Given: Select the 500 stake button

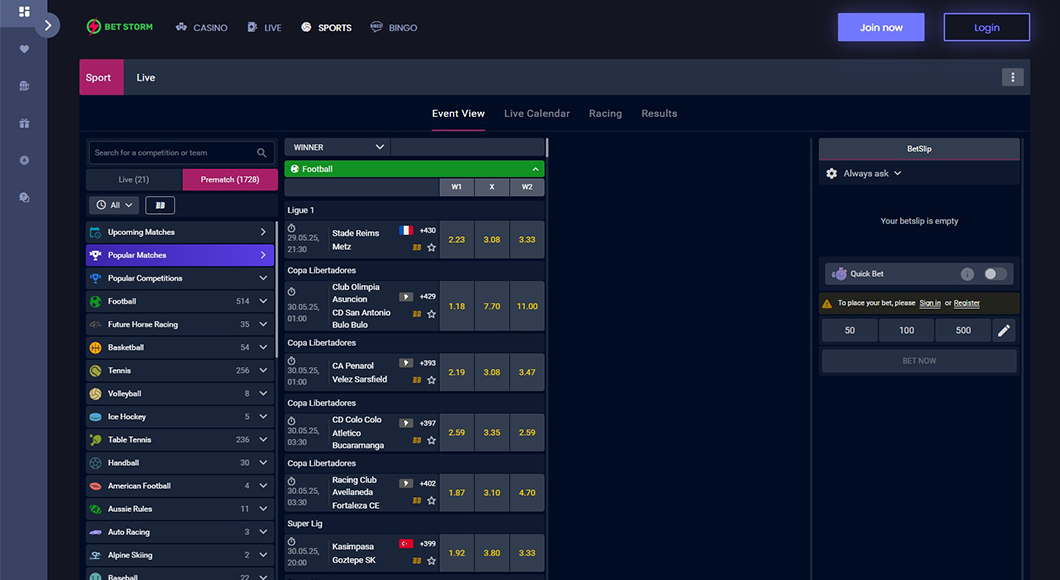Looking at the screenshot, I should (963, 331).
